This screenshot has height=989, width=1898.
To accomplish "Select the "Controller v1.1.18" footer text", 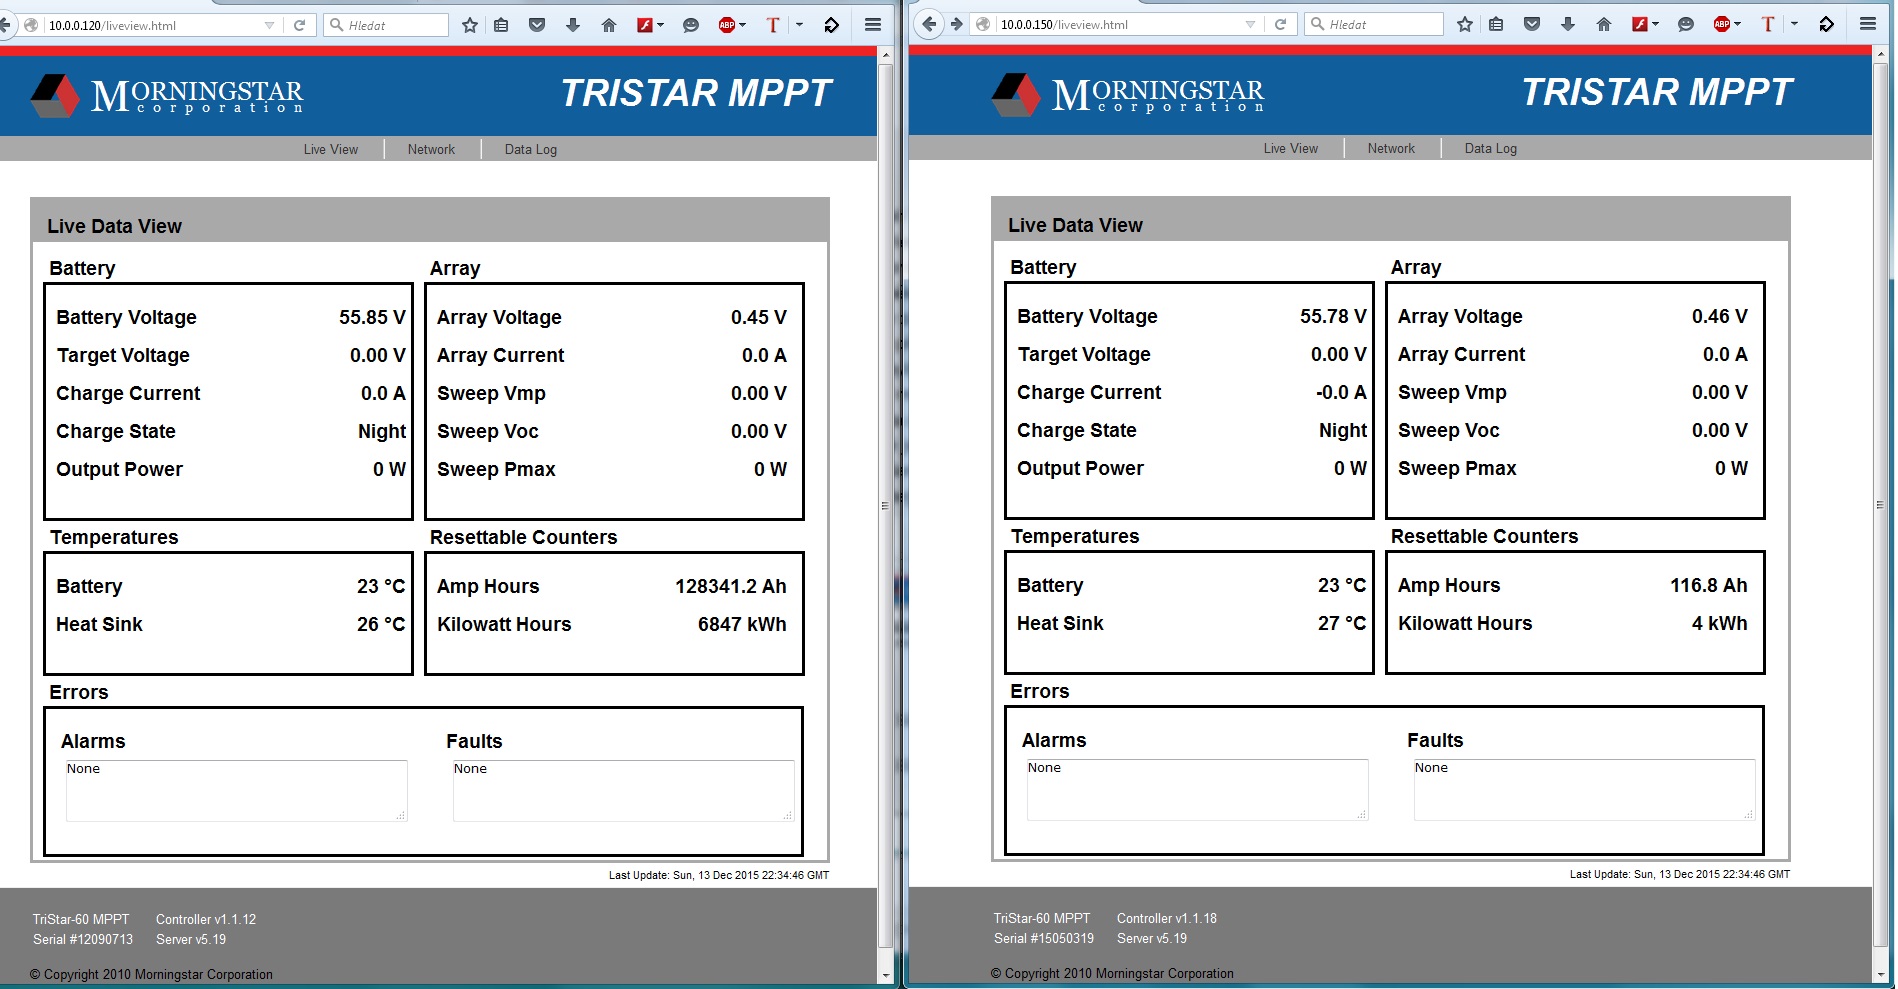I will click(x=1167, y=918).
